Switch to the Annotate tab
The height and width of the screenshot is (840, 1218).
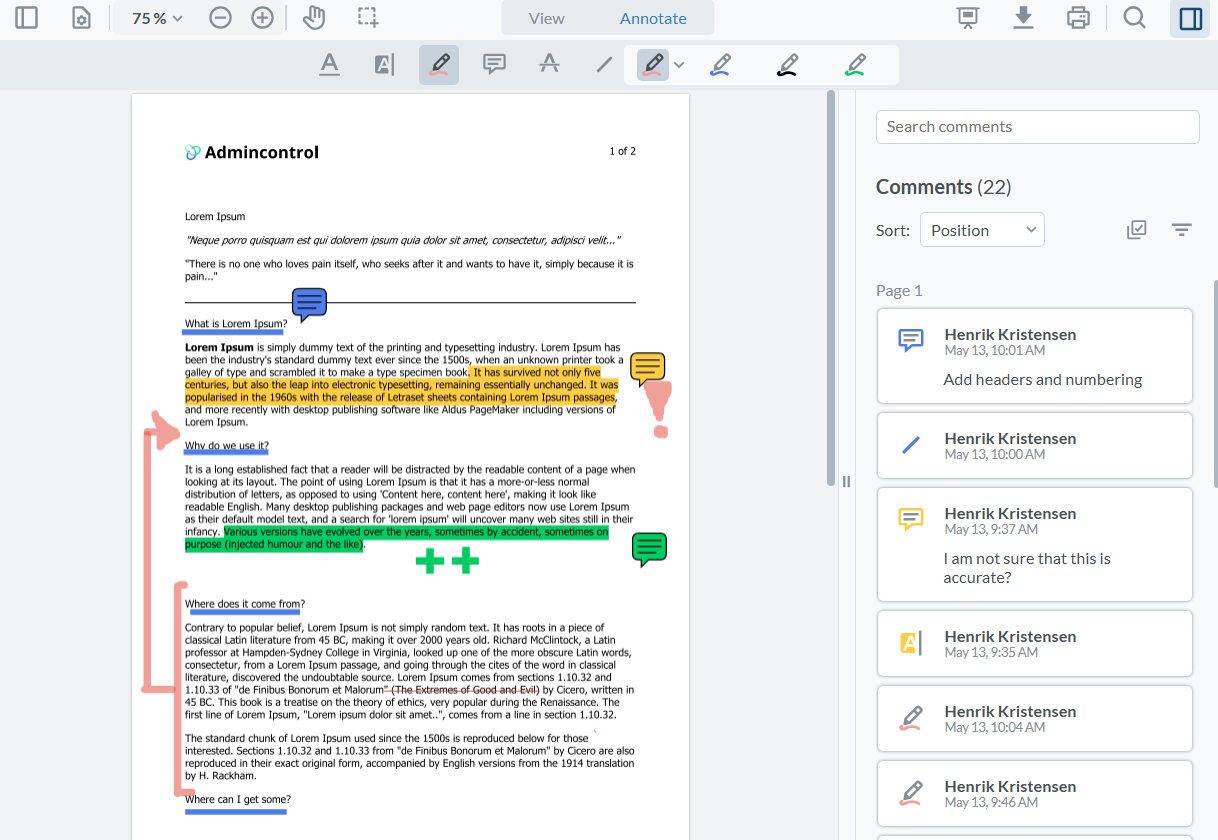tap(653, 18)
